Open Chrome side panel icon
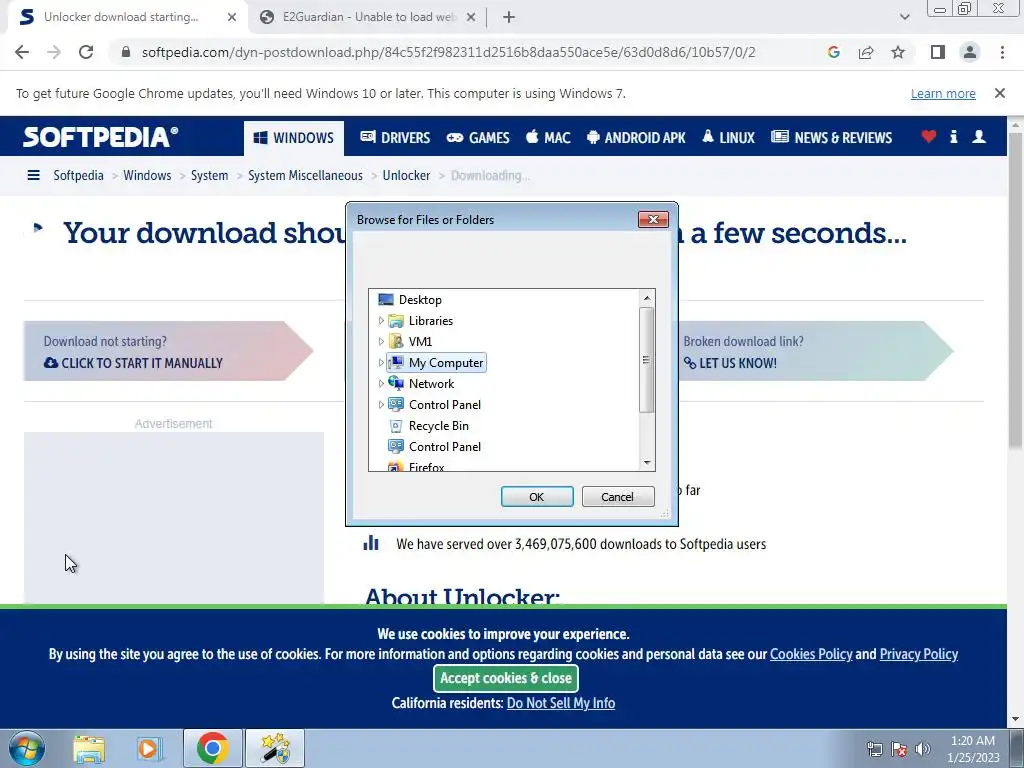 coord(938,52)
